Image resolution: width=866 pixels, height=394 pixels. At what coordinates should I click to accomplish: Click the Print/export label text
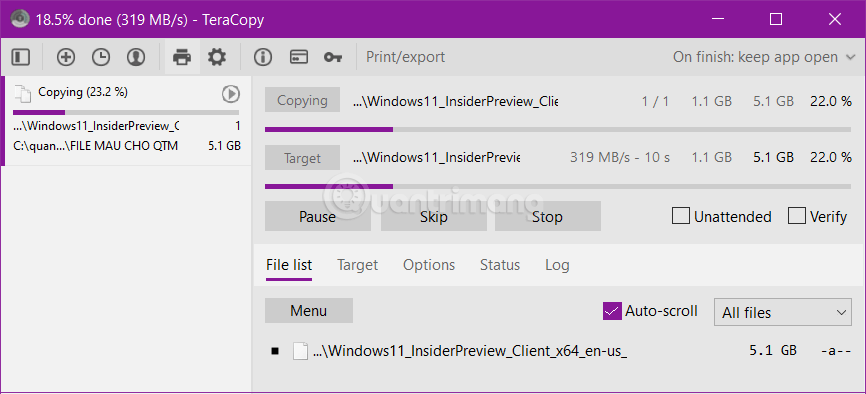point(405,57)
